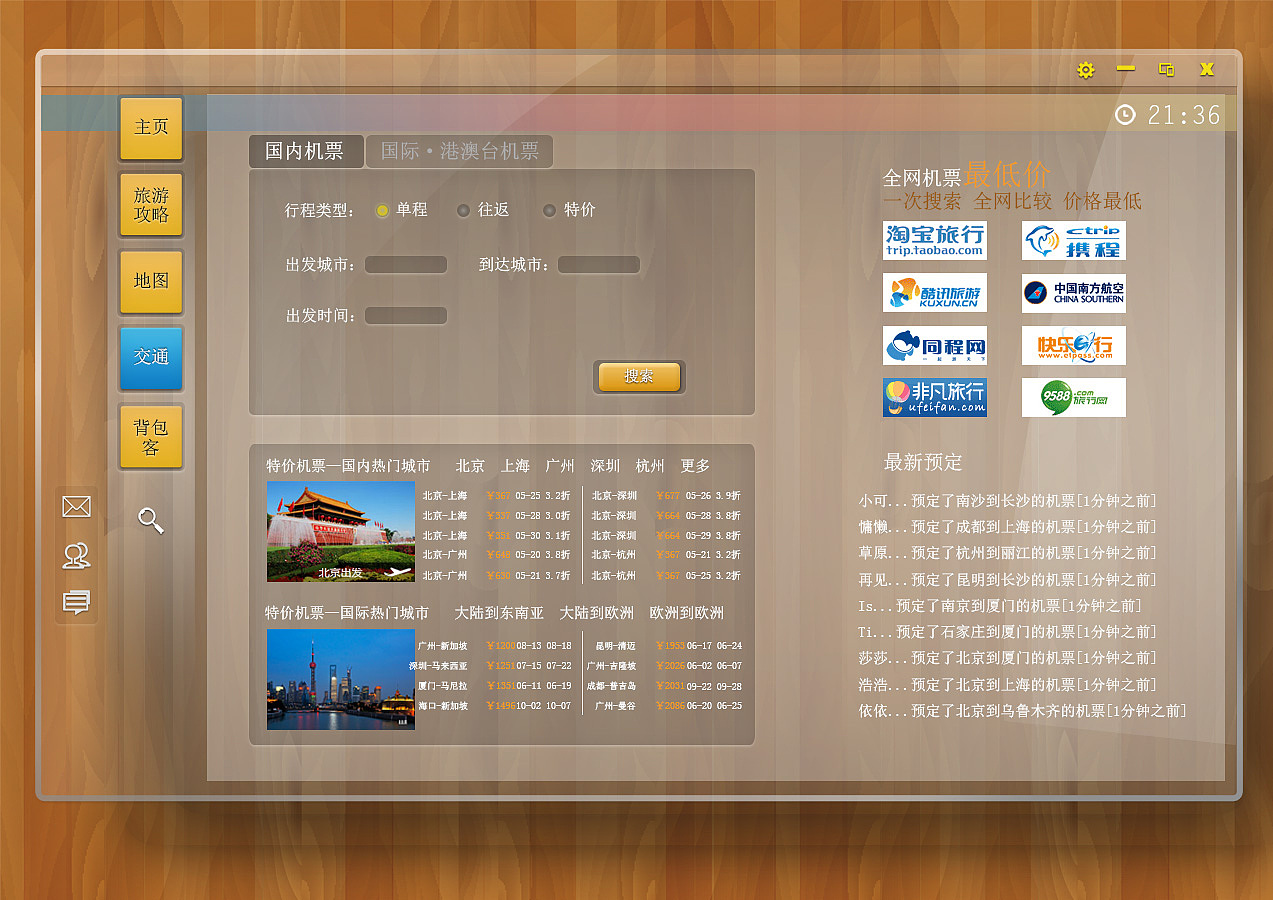Select the 欧洲到欧洲 route filter
1273x900 pixels.
[686, 613]
